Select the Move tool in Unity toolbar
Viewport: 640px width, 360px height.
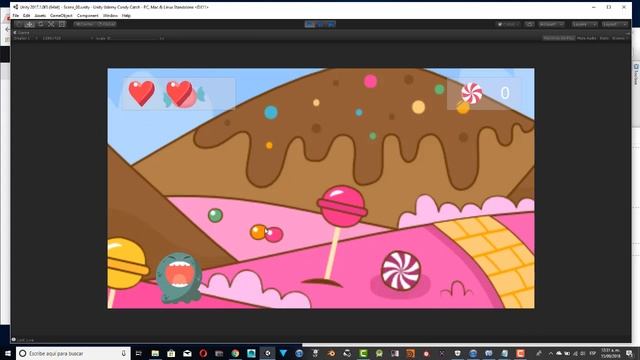pos(29,24)
